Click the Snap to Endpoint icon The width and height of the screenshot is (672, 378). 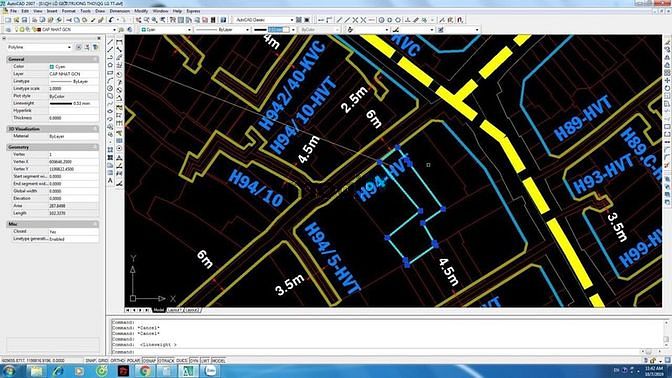[x=339, y=20]
